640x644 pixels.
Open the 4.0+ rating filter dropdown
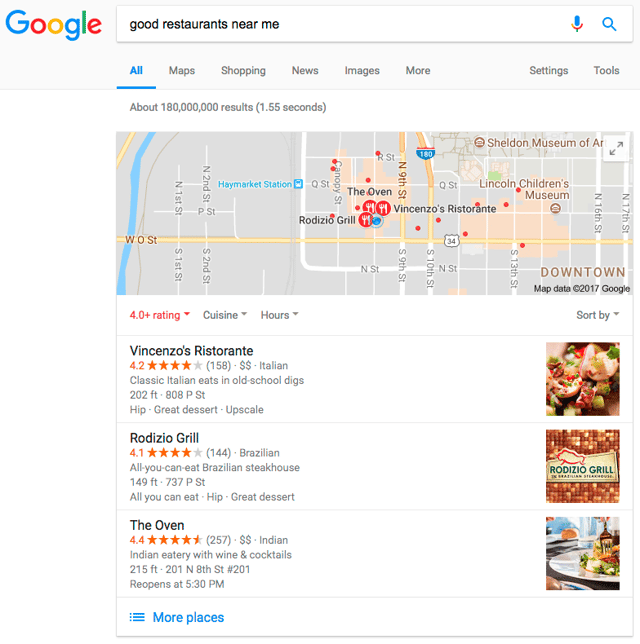(159, 315)
